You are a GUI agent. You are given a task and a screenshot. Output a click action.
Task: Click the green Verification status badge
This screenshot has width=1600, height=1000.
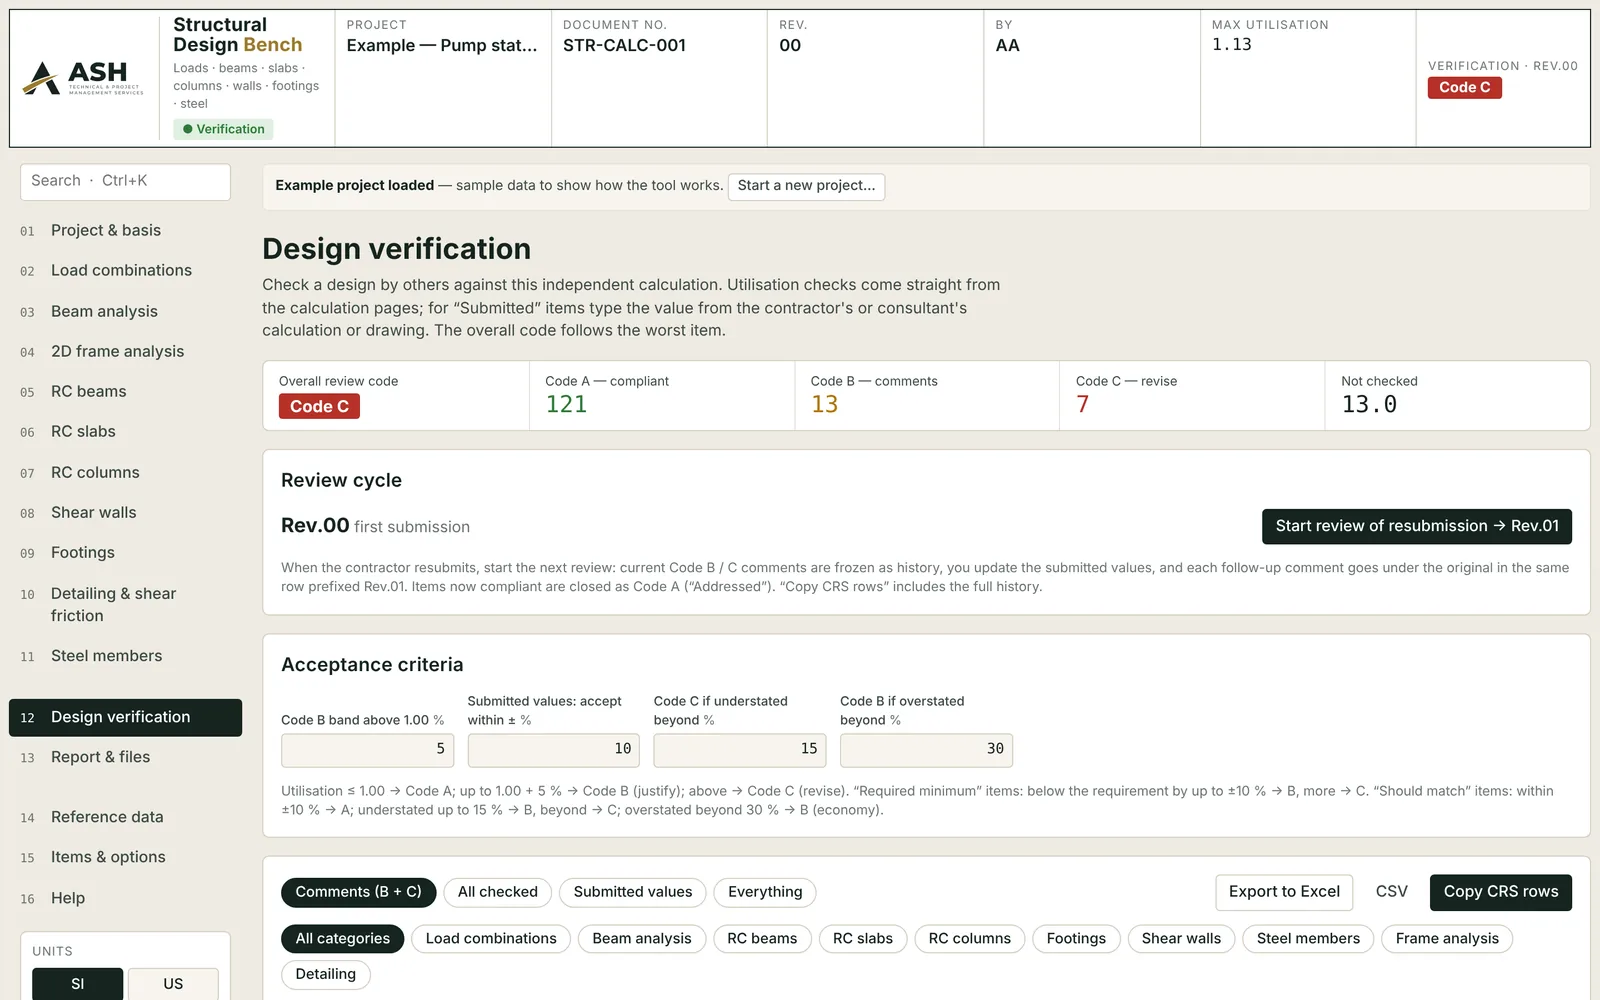[x=223, y=129]
